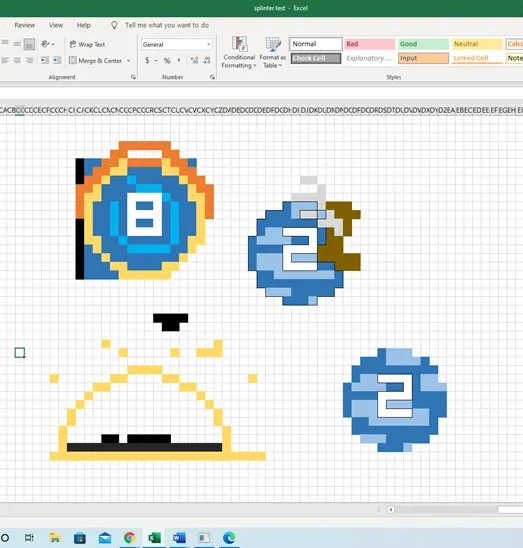Select the Normal cell style

(x=316, y=44)
